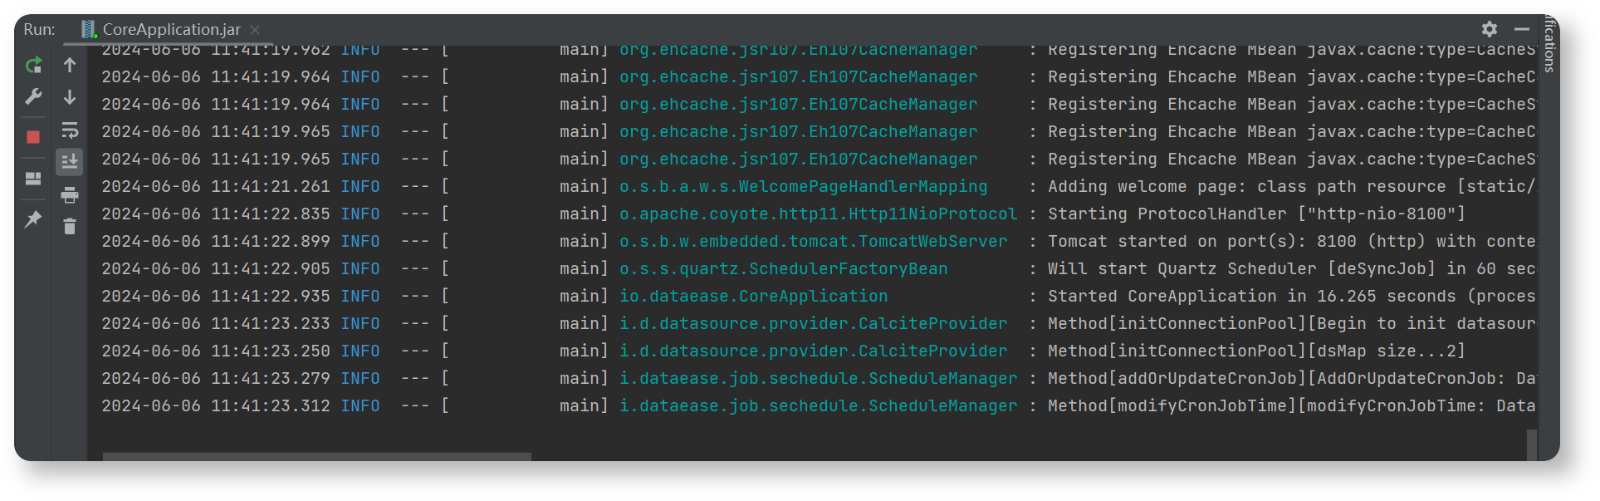Viewport: 1600px width, 501px height.
Task: Click the io.dataease.CoreApplication logger name
Action: (x=753, y=296)
